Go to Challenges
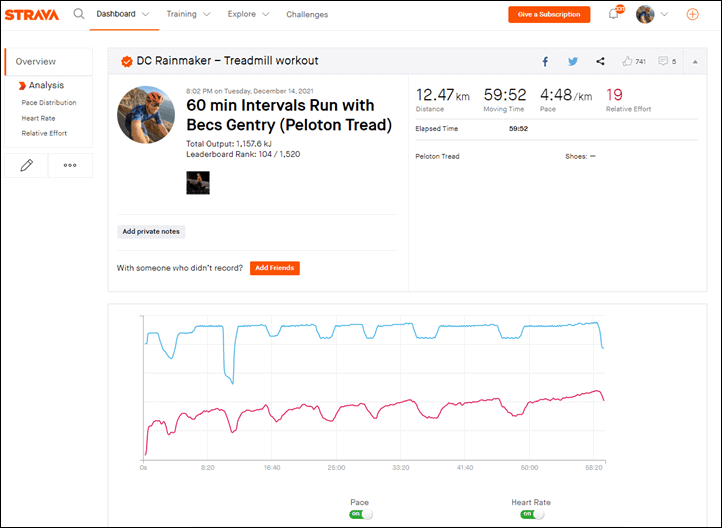The height and width of the screenshot is (528, 722). pos(307,14)
